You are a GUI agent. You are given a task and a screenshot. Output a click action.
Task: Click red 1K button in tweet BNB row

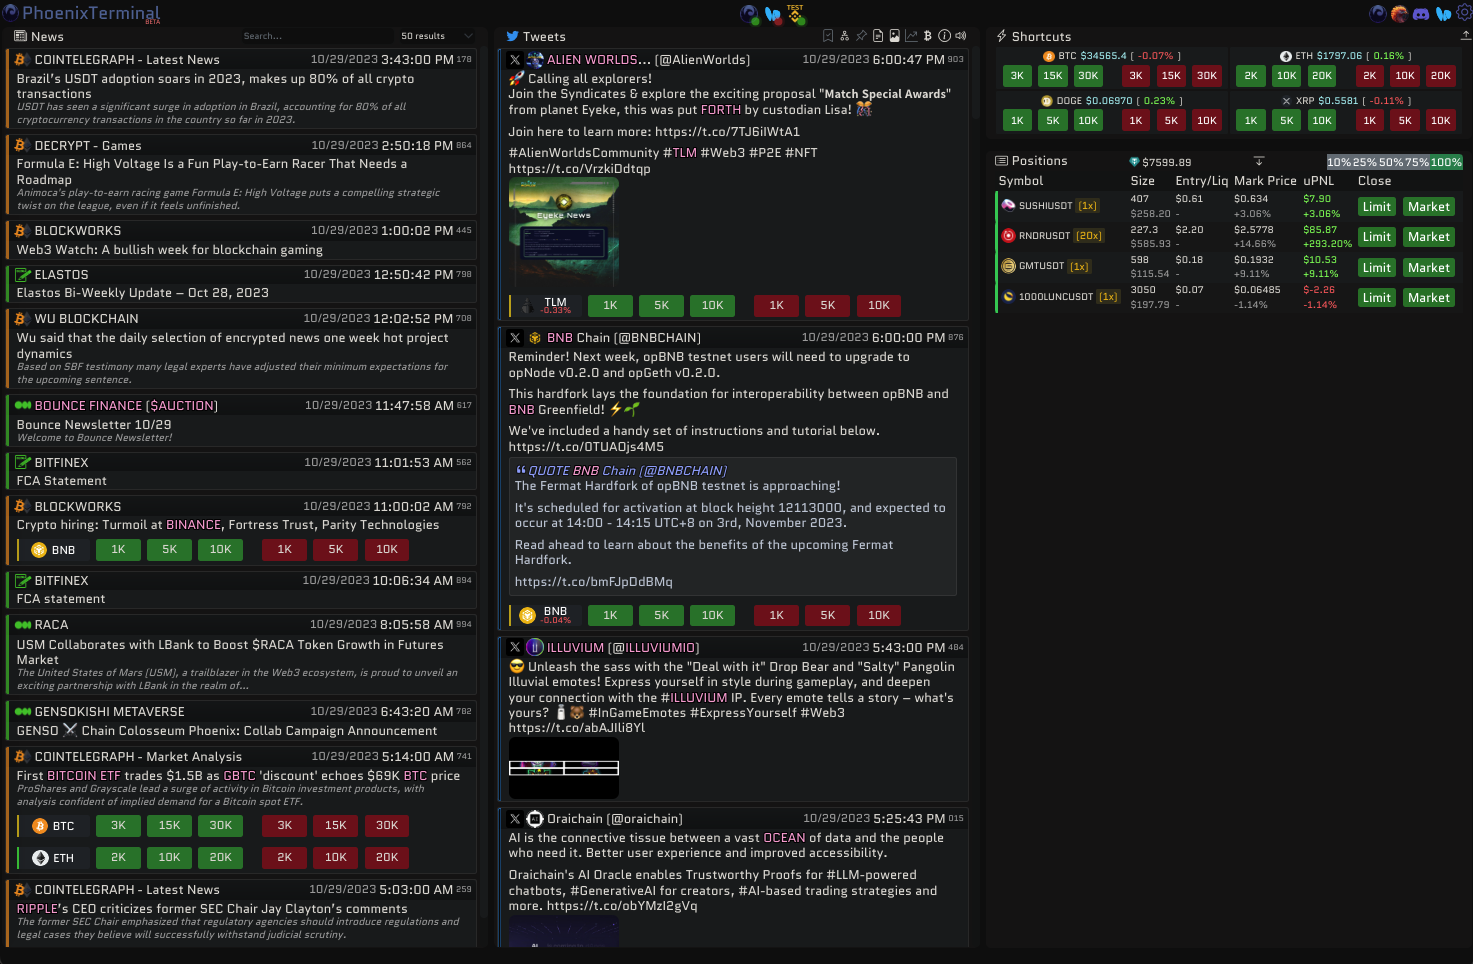click(776, 616)
